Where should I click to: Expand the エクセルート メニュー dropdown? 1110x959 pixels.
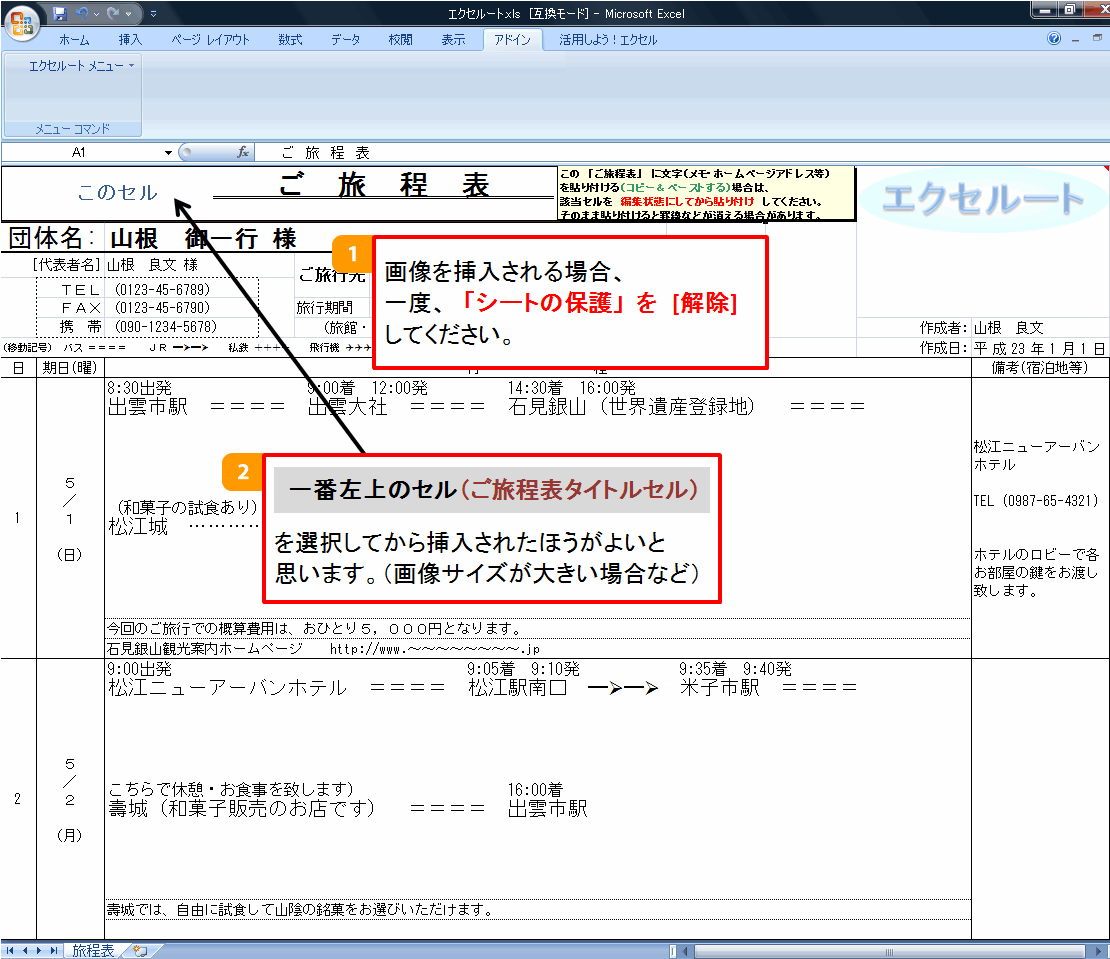tap(81, 66)
